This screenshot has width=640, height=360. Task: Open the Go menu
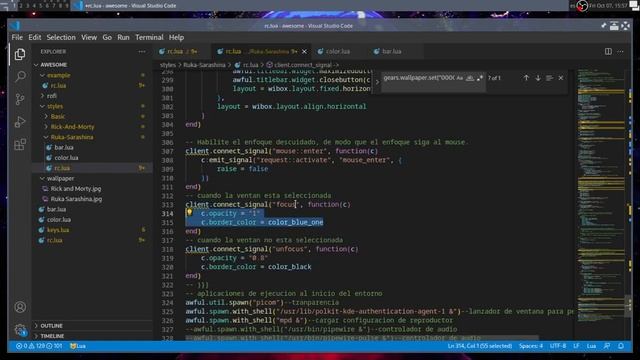click(x=107, y=37)
